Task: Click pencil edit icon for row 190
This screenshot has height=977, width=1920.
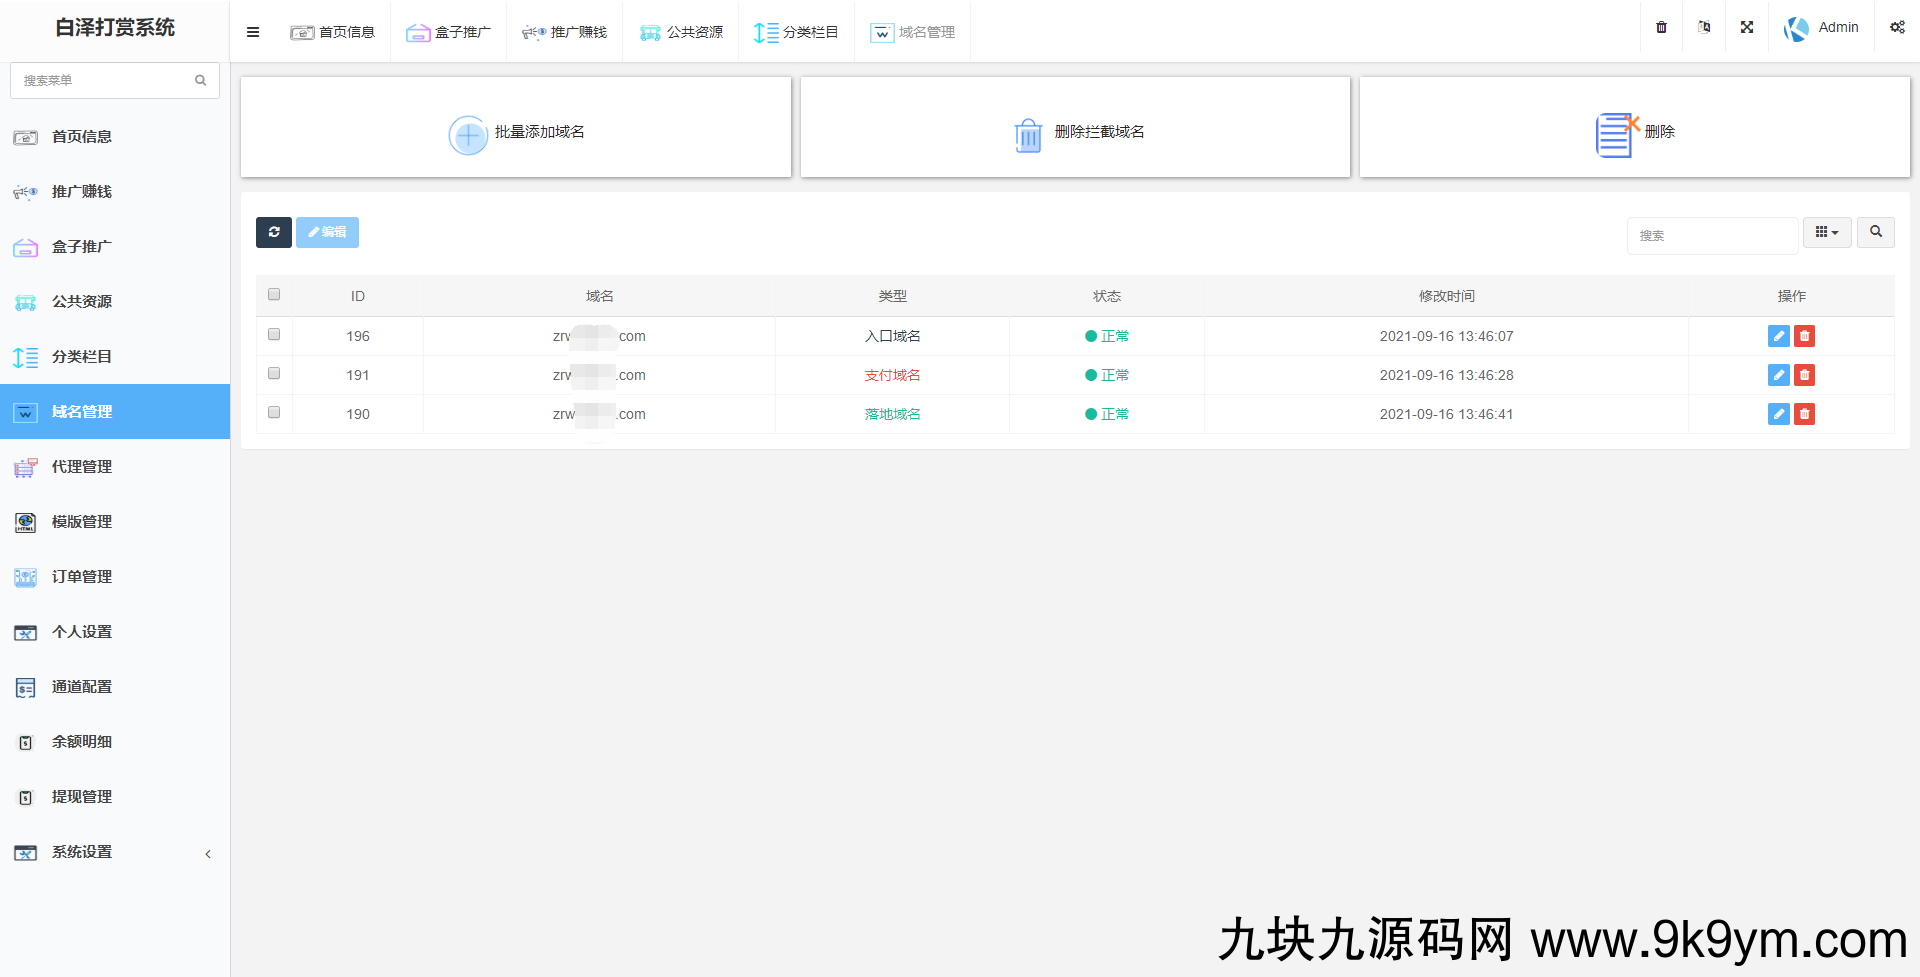Action: pos(1778,414)
